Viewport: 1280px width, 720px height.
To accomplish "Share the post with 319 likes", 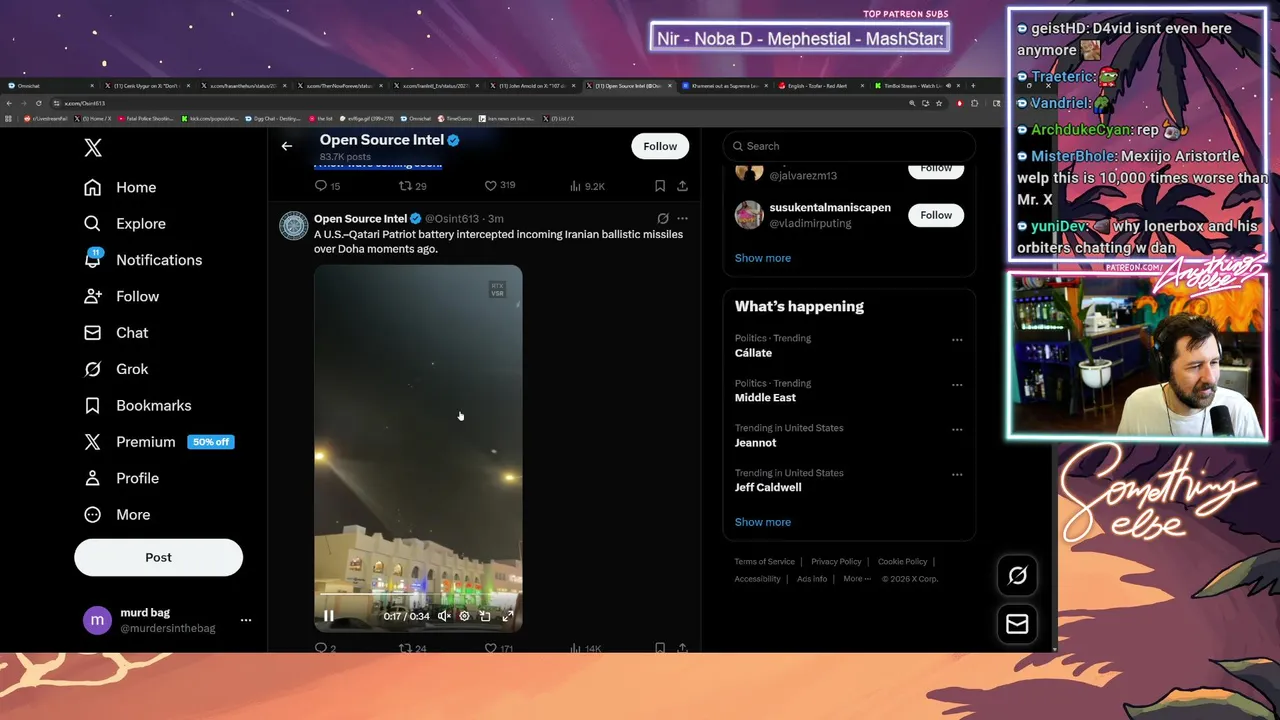I will click(682, 186).
